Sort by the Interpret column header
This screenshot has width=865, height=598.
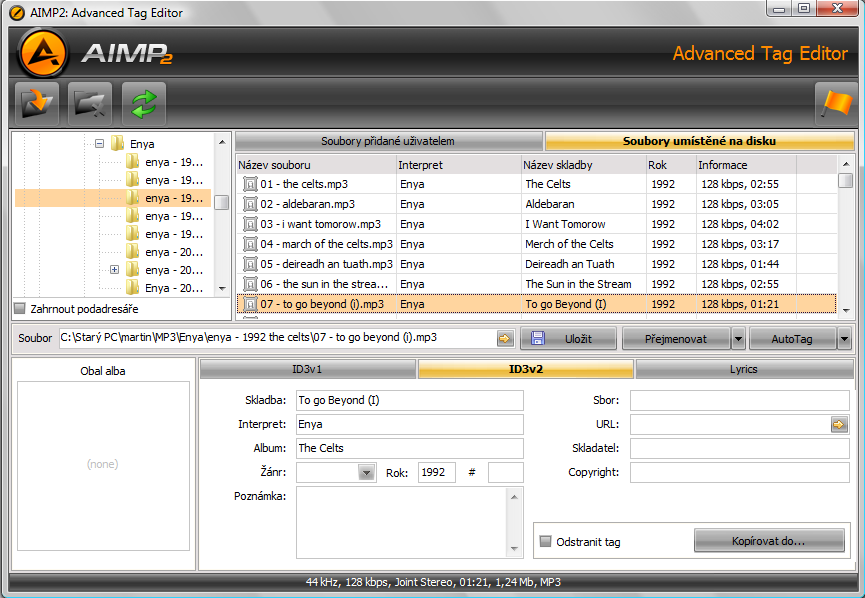[x=459, y=165]
